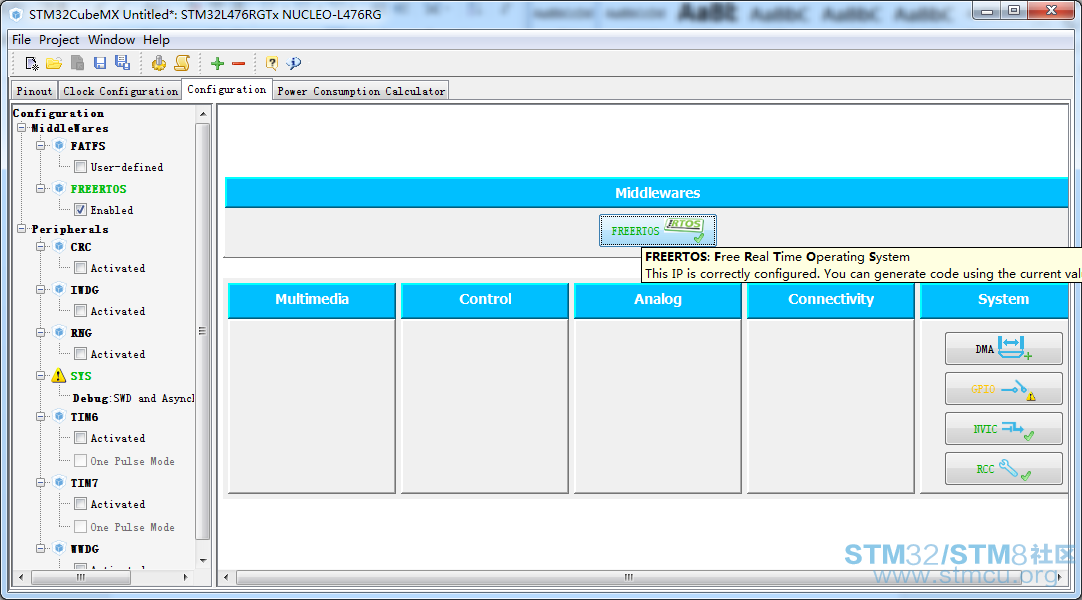Switch to the Pinout tab
The image size is (1082, 600).
[x=34, y=90]
